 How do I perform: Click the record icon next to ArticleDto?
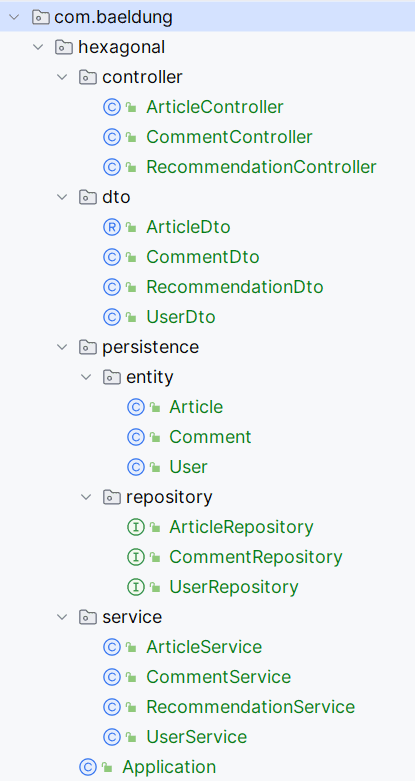point(112,227)
